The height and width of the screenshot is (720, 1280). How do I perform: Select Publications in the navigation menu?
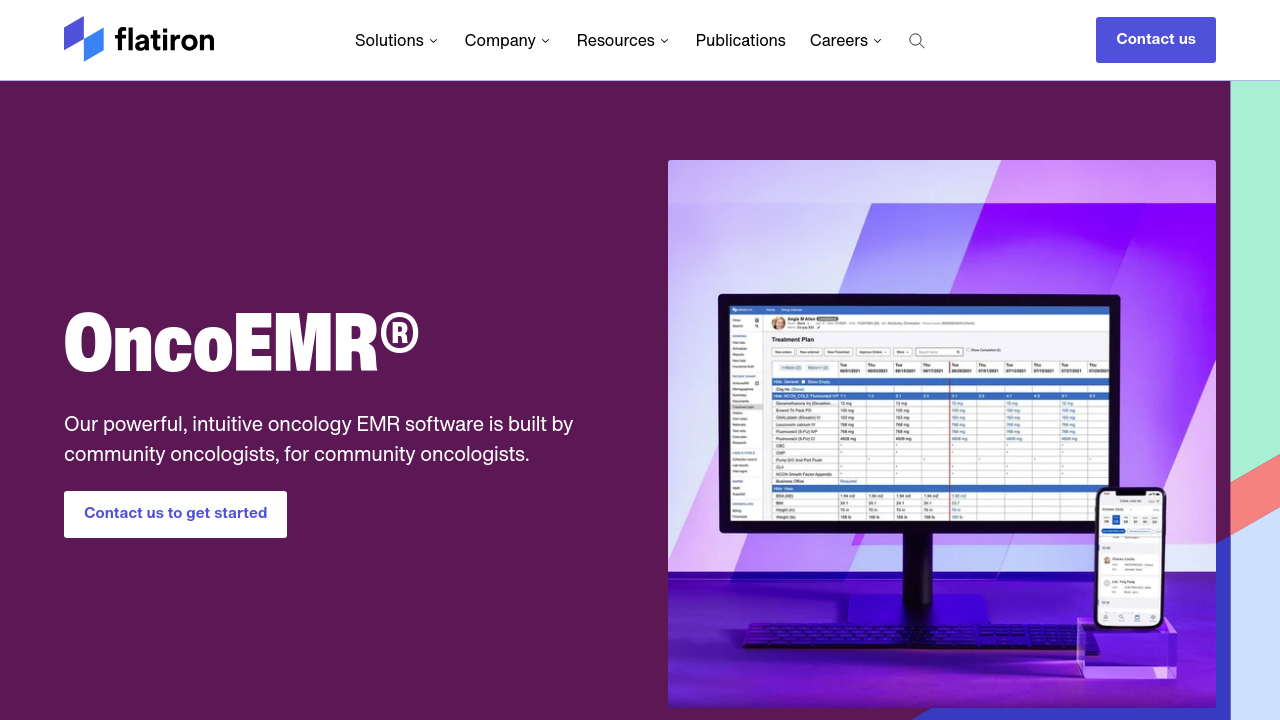pyautogui.click(x=740, y=40)
